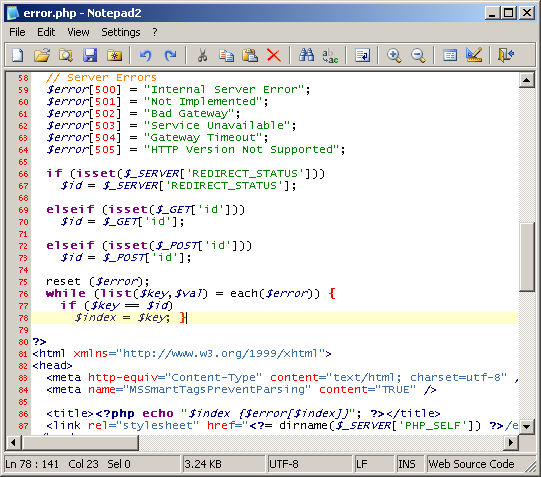Click the Web Source Code scheme label
The width and height of the screenshot is (541, 477).
point(471,464)
